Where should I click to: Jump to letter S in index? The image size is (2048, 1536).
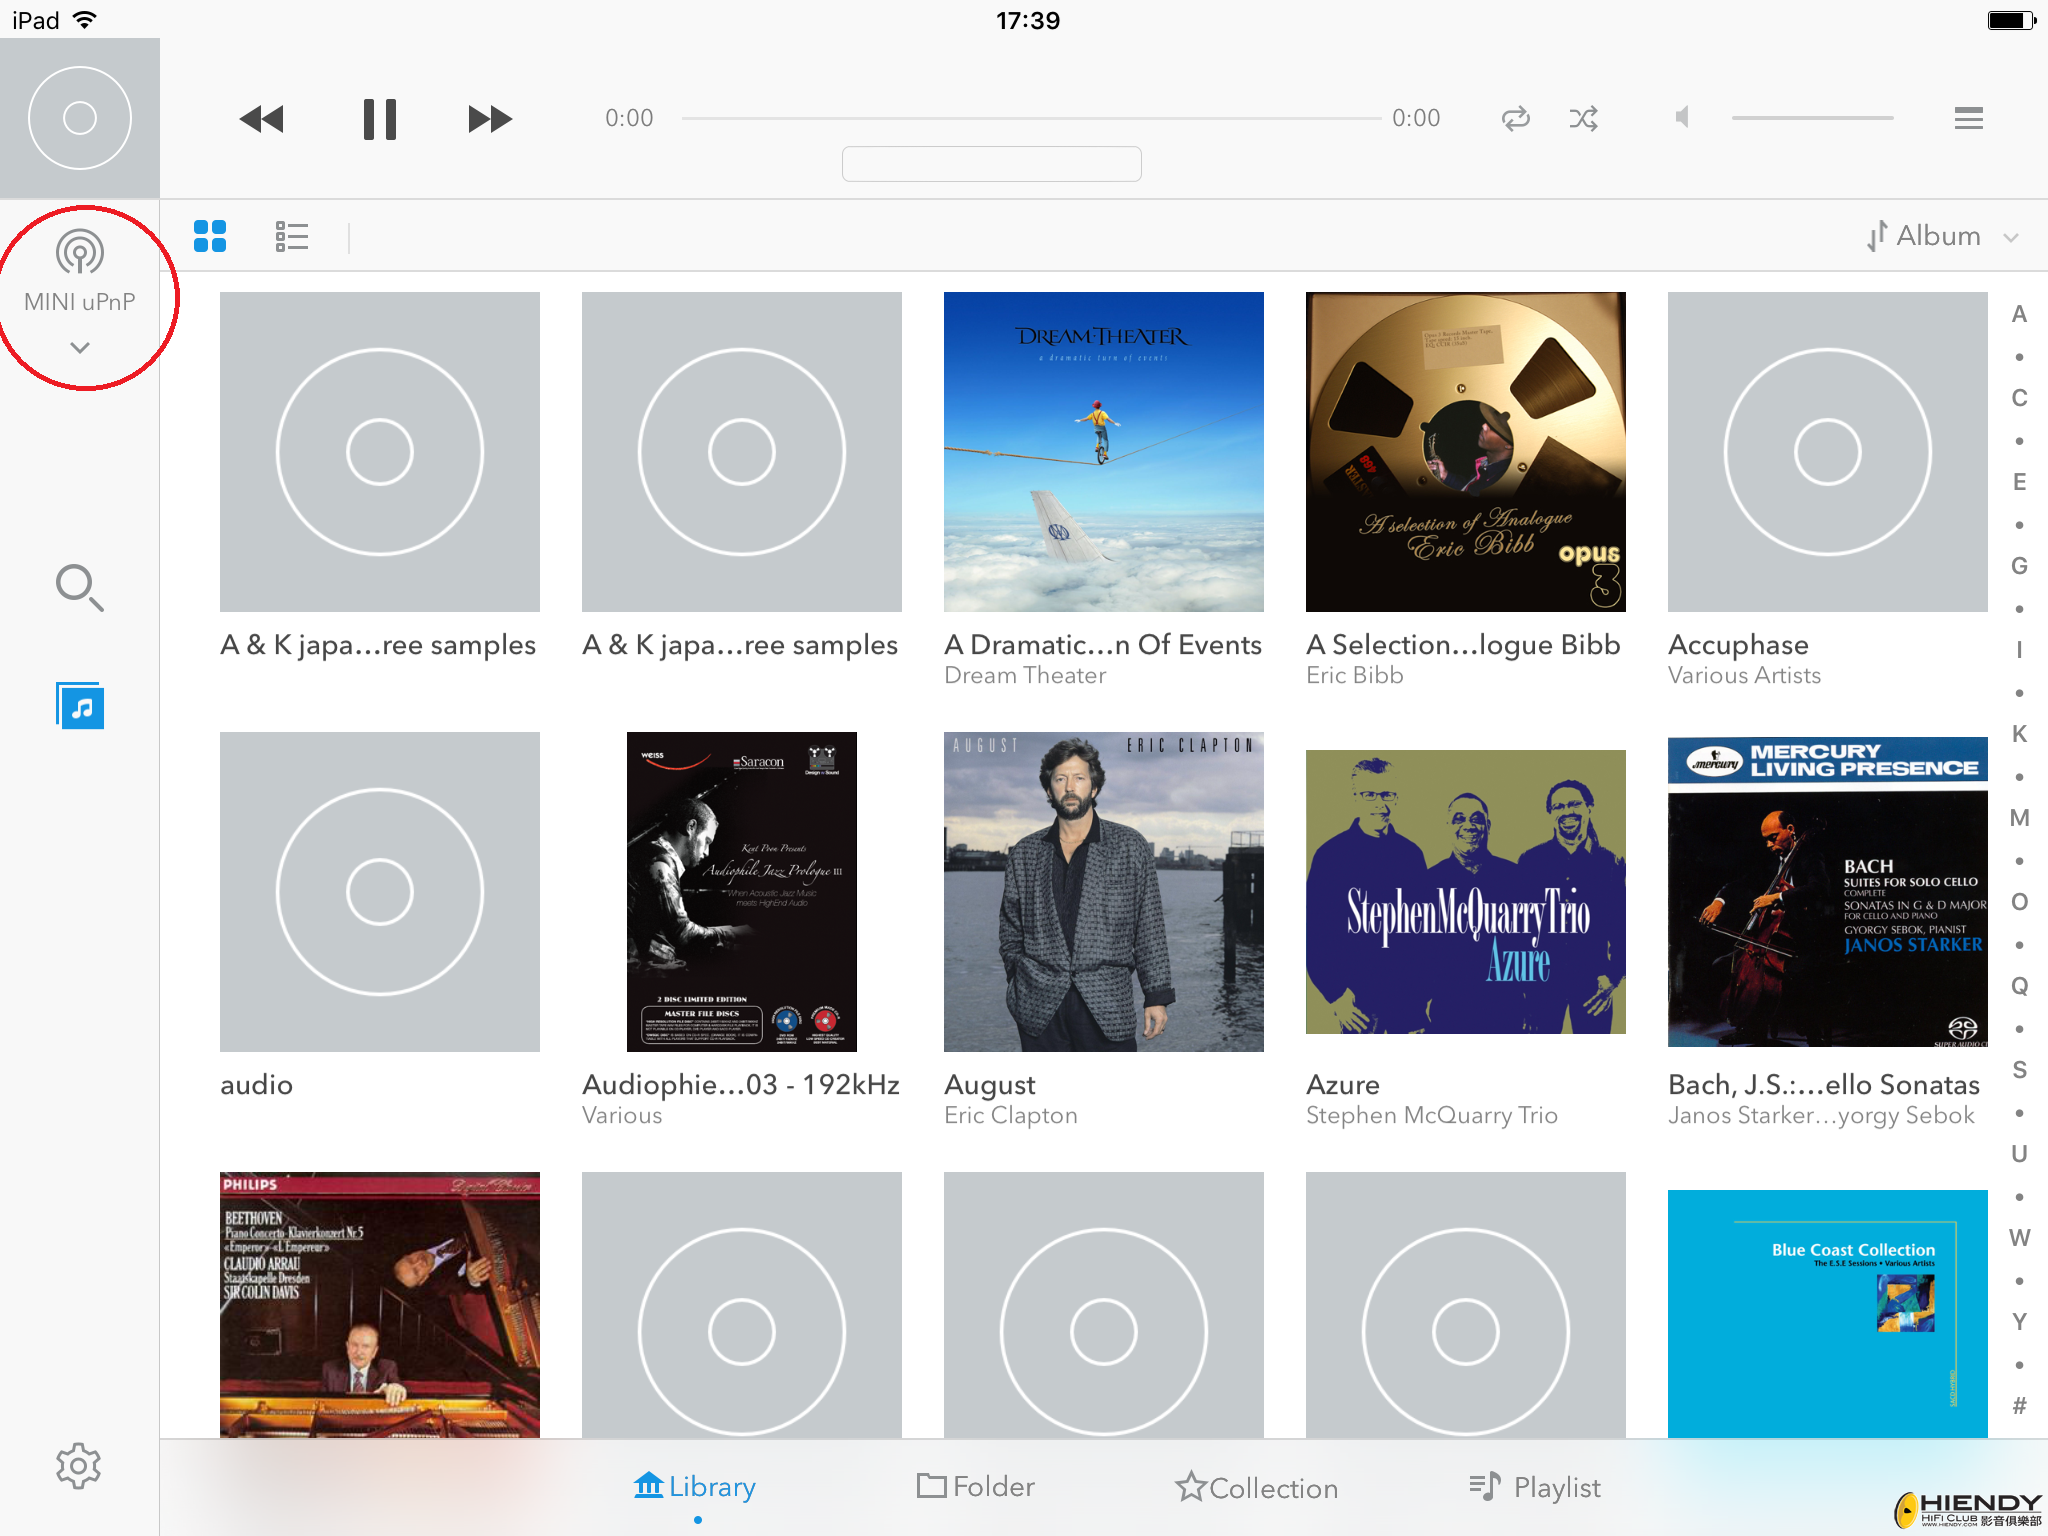coord(2019,1070)
